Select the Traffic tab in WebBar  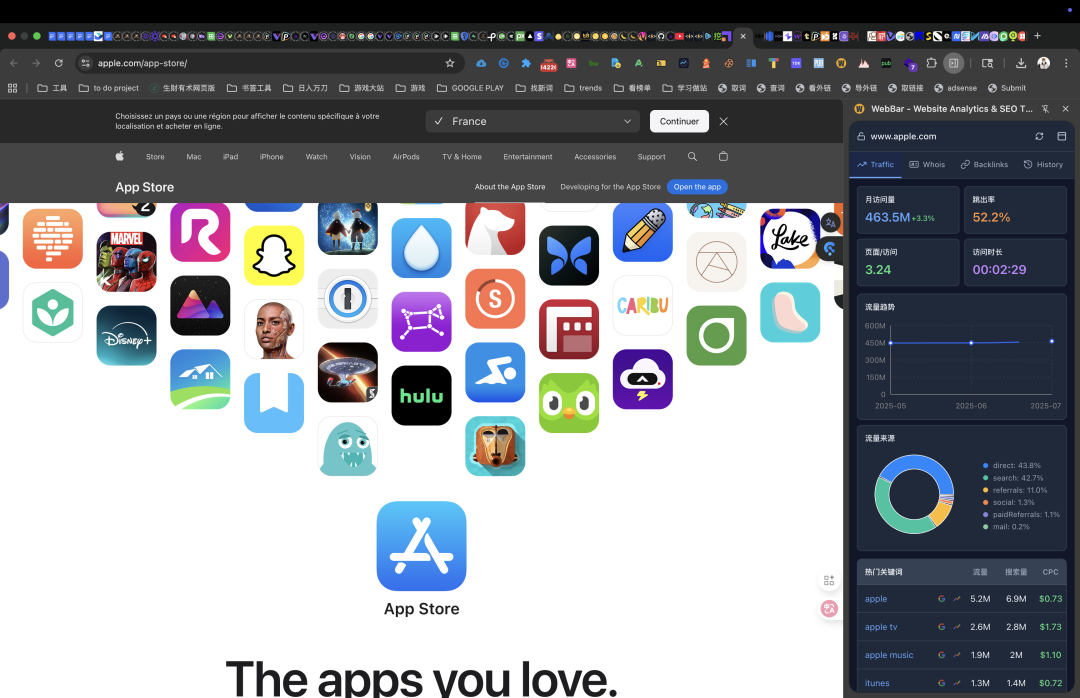875,165
